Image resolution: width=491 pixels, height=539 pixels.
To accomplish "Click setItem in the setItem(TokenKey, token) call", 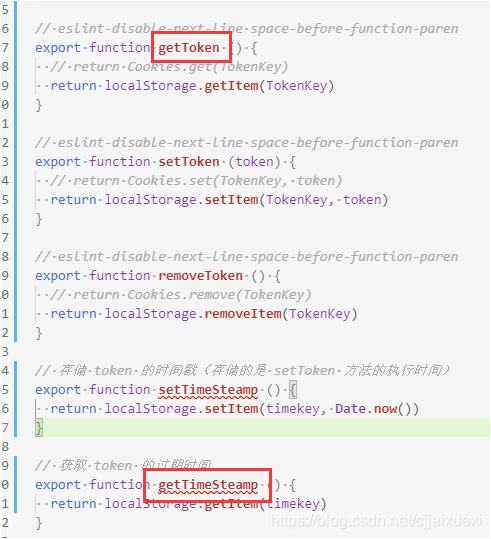I will tap(231, 200).
